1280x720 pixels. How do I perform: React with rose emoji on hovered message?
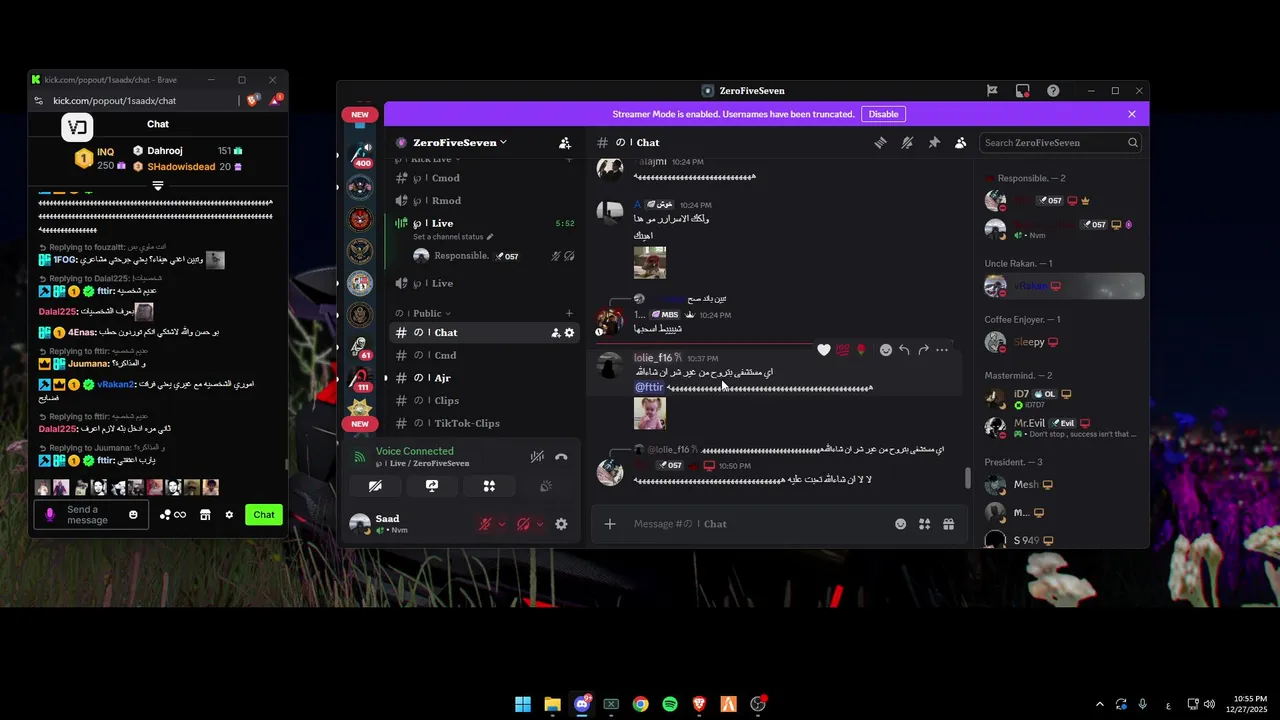click(861, 350)
